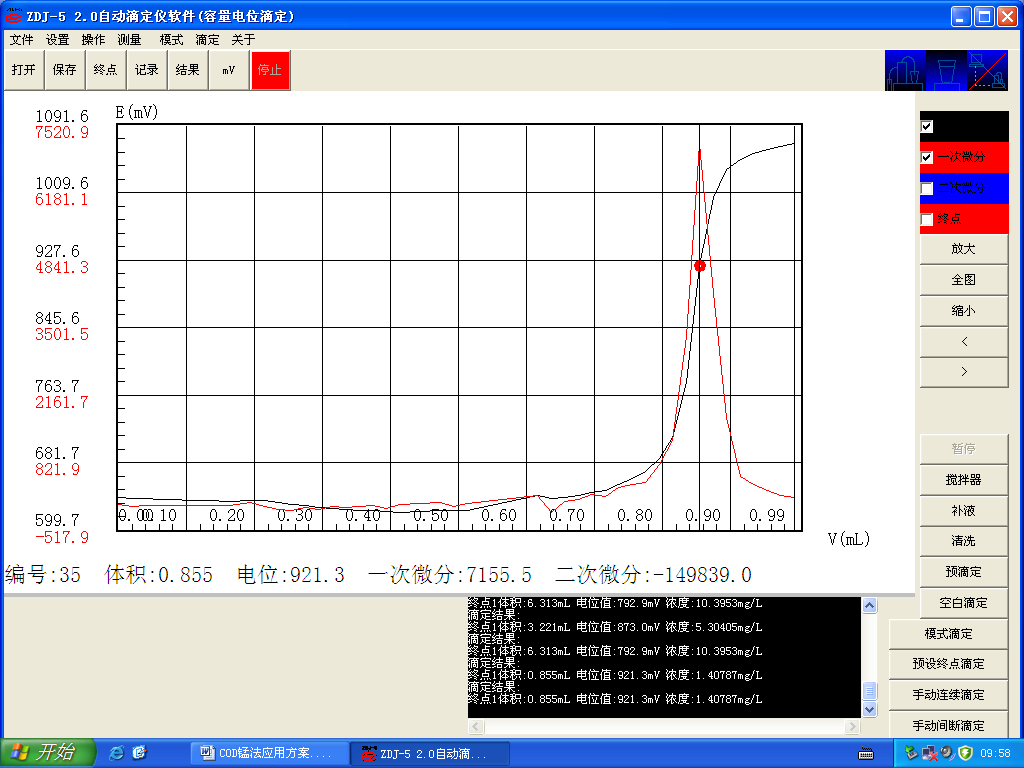The image size is (1024, 768).
Task: Click the results log scrollbar down arrow
Action: pos(870,709)
